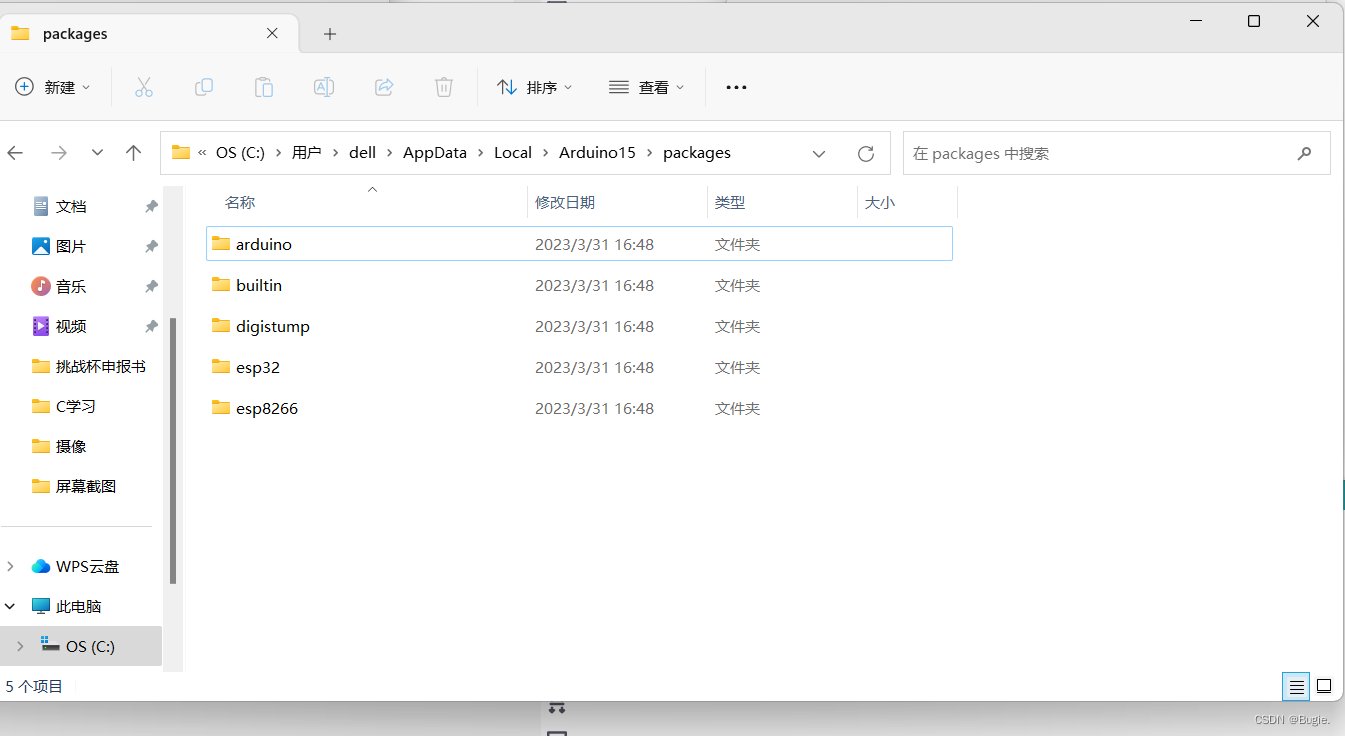Collapse the 此电脑 tree node
1345x736 pixels.
[10, 606]
